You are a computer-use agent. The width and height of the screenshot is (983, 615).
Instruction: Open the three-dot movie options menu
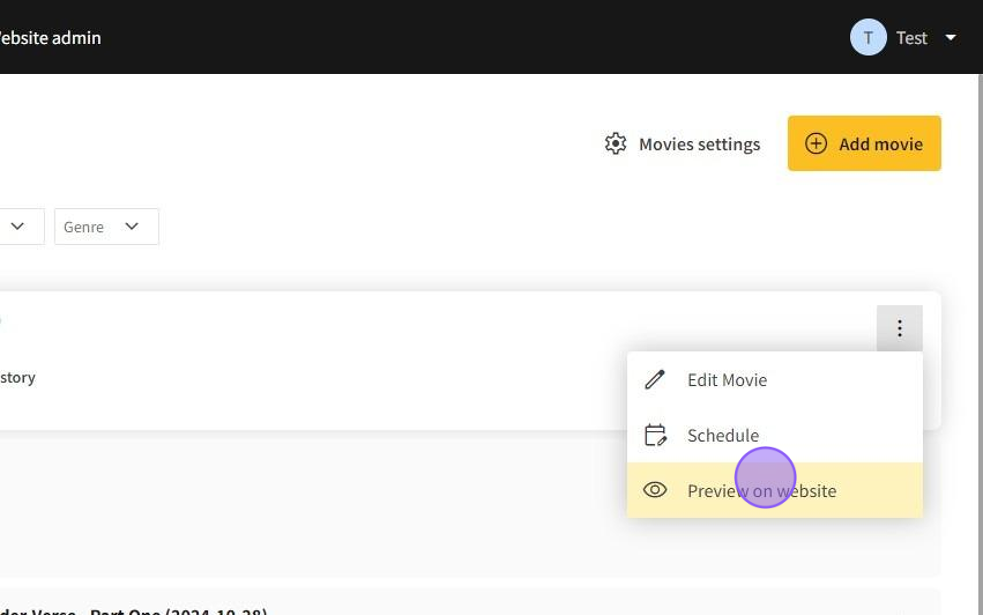point(899,328)
